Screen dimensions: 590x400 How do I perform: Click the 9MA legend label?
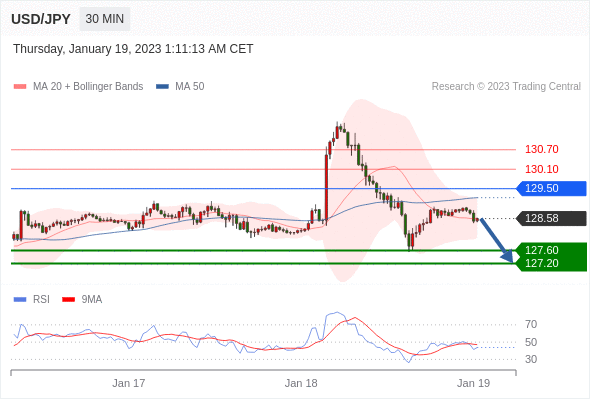tap(92, 300)
